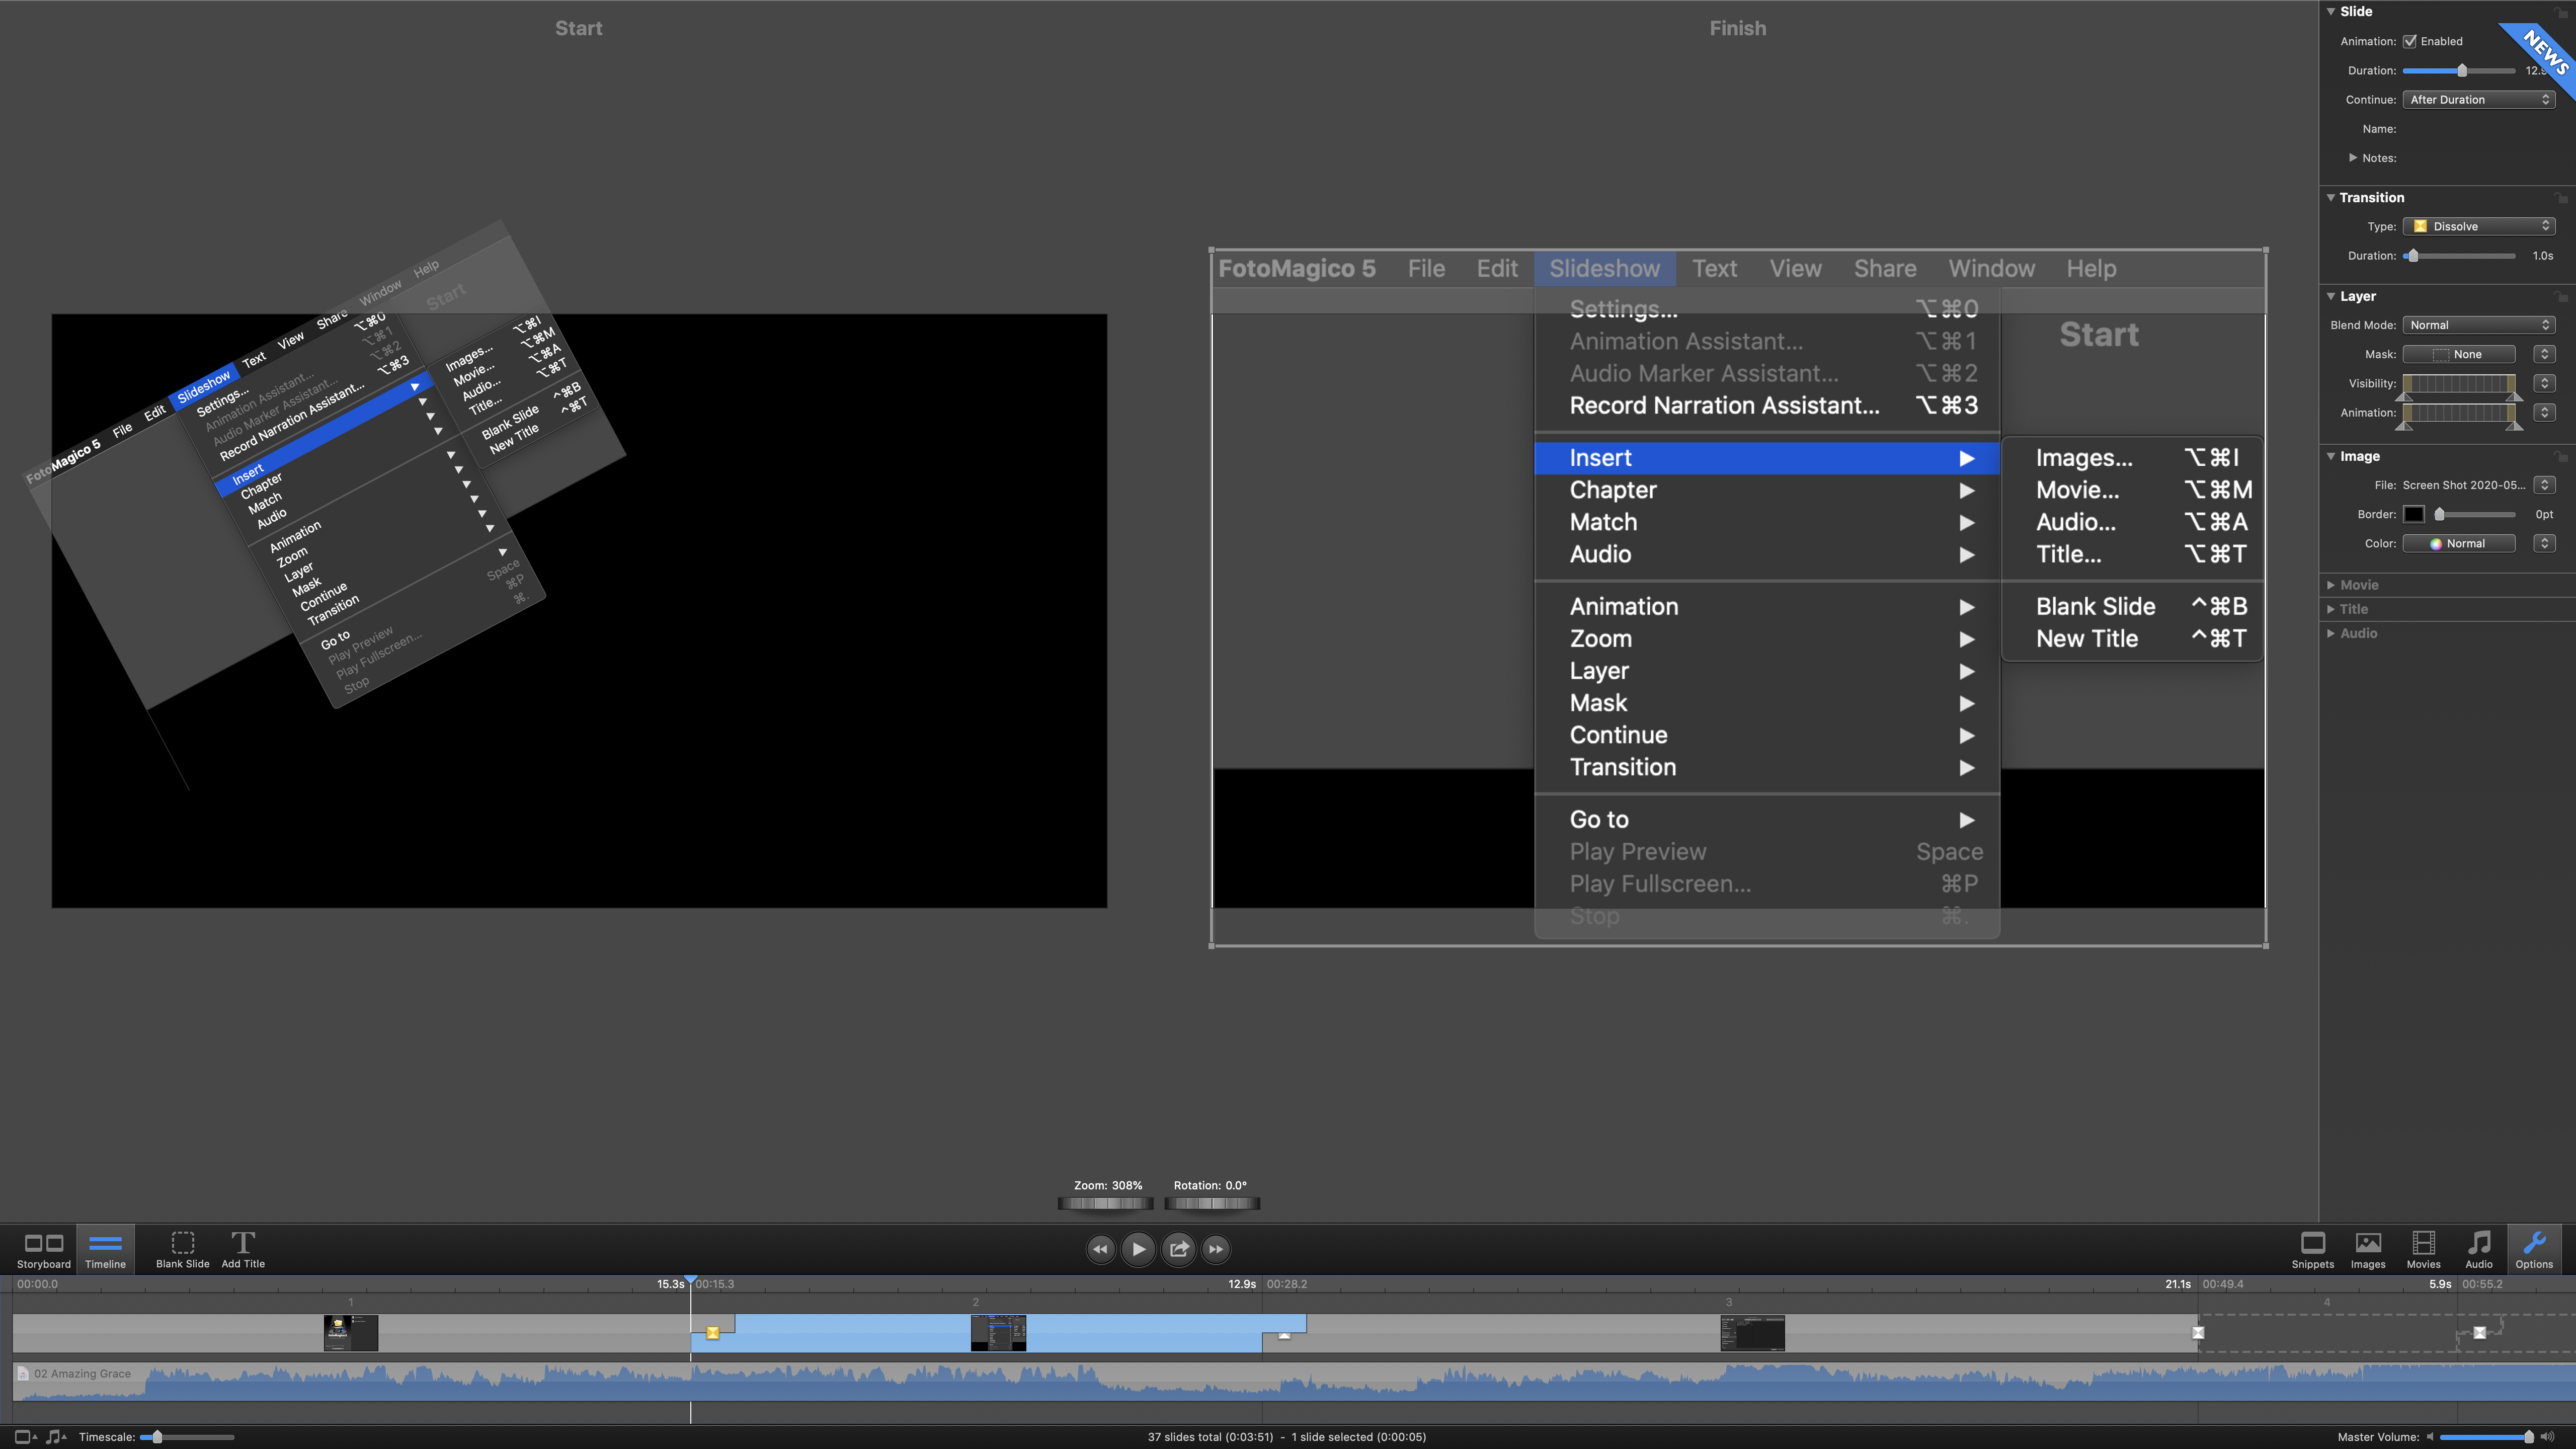2576x1449 pixels.
Task: Open the Images browser
Action: click(x=2367, y=1248)
